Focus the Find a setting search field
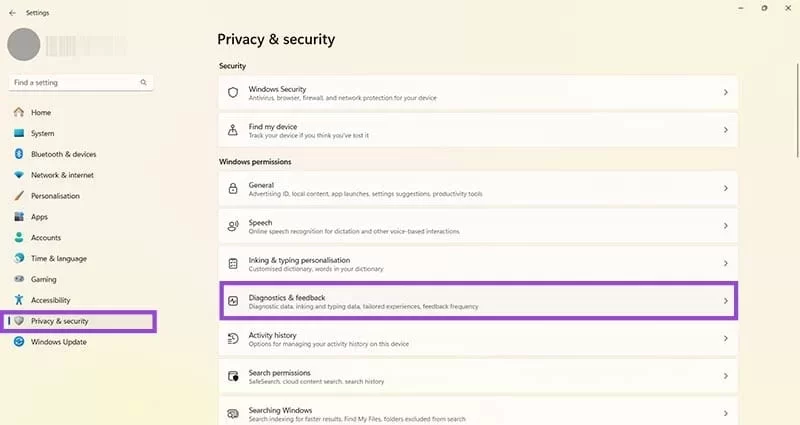Viewport: 800px width, 425px height. 75,83
